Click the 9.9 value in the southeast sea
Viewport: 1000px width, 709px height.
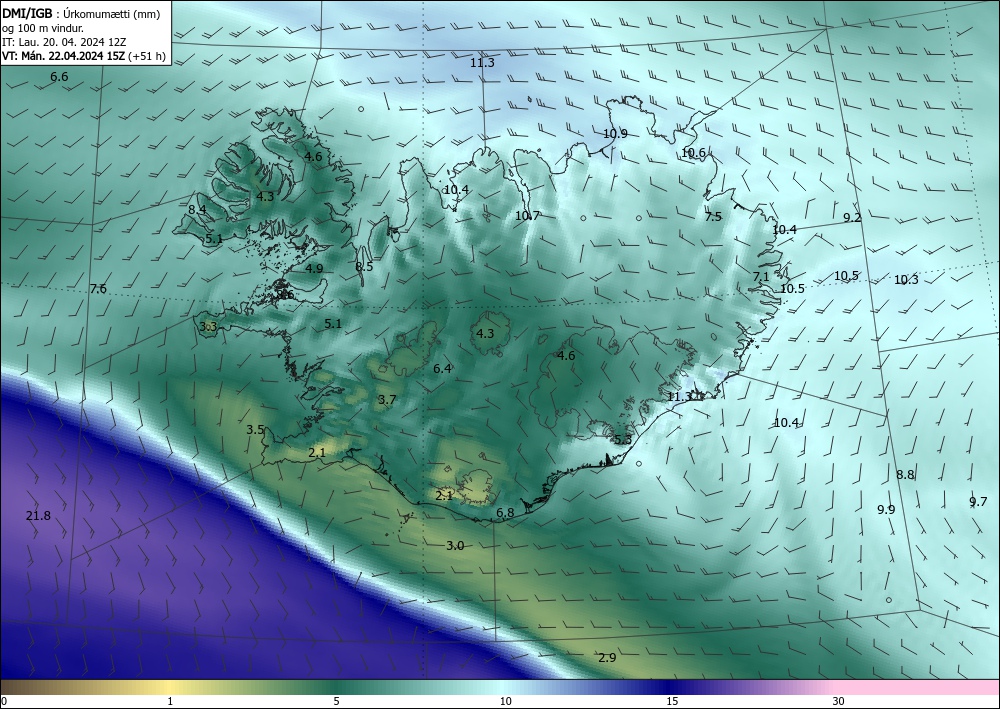click(x=886, y=509)
